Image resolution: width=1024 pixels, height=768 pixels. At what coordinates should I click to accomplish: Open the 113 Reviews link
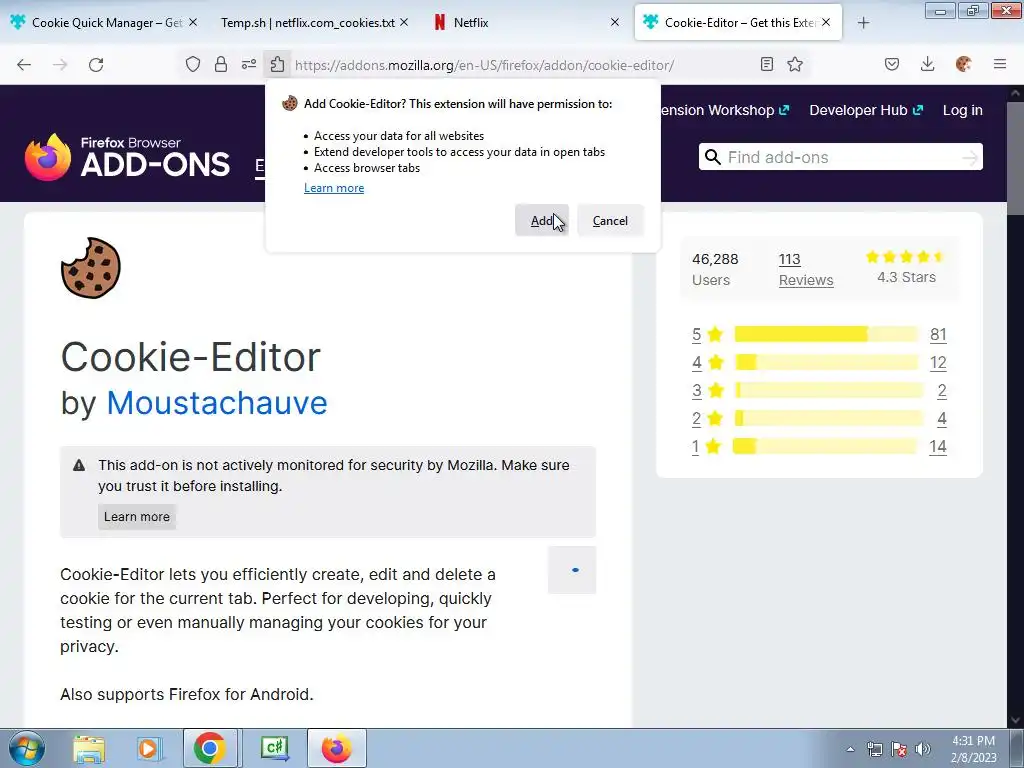[806, 270]
